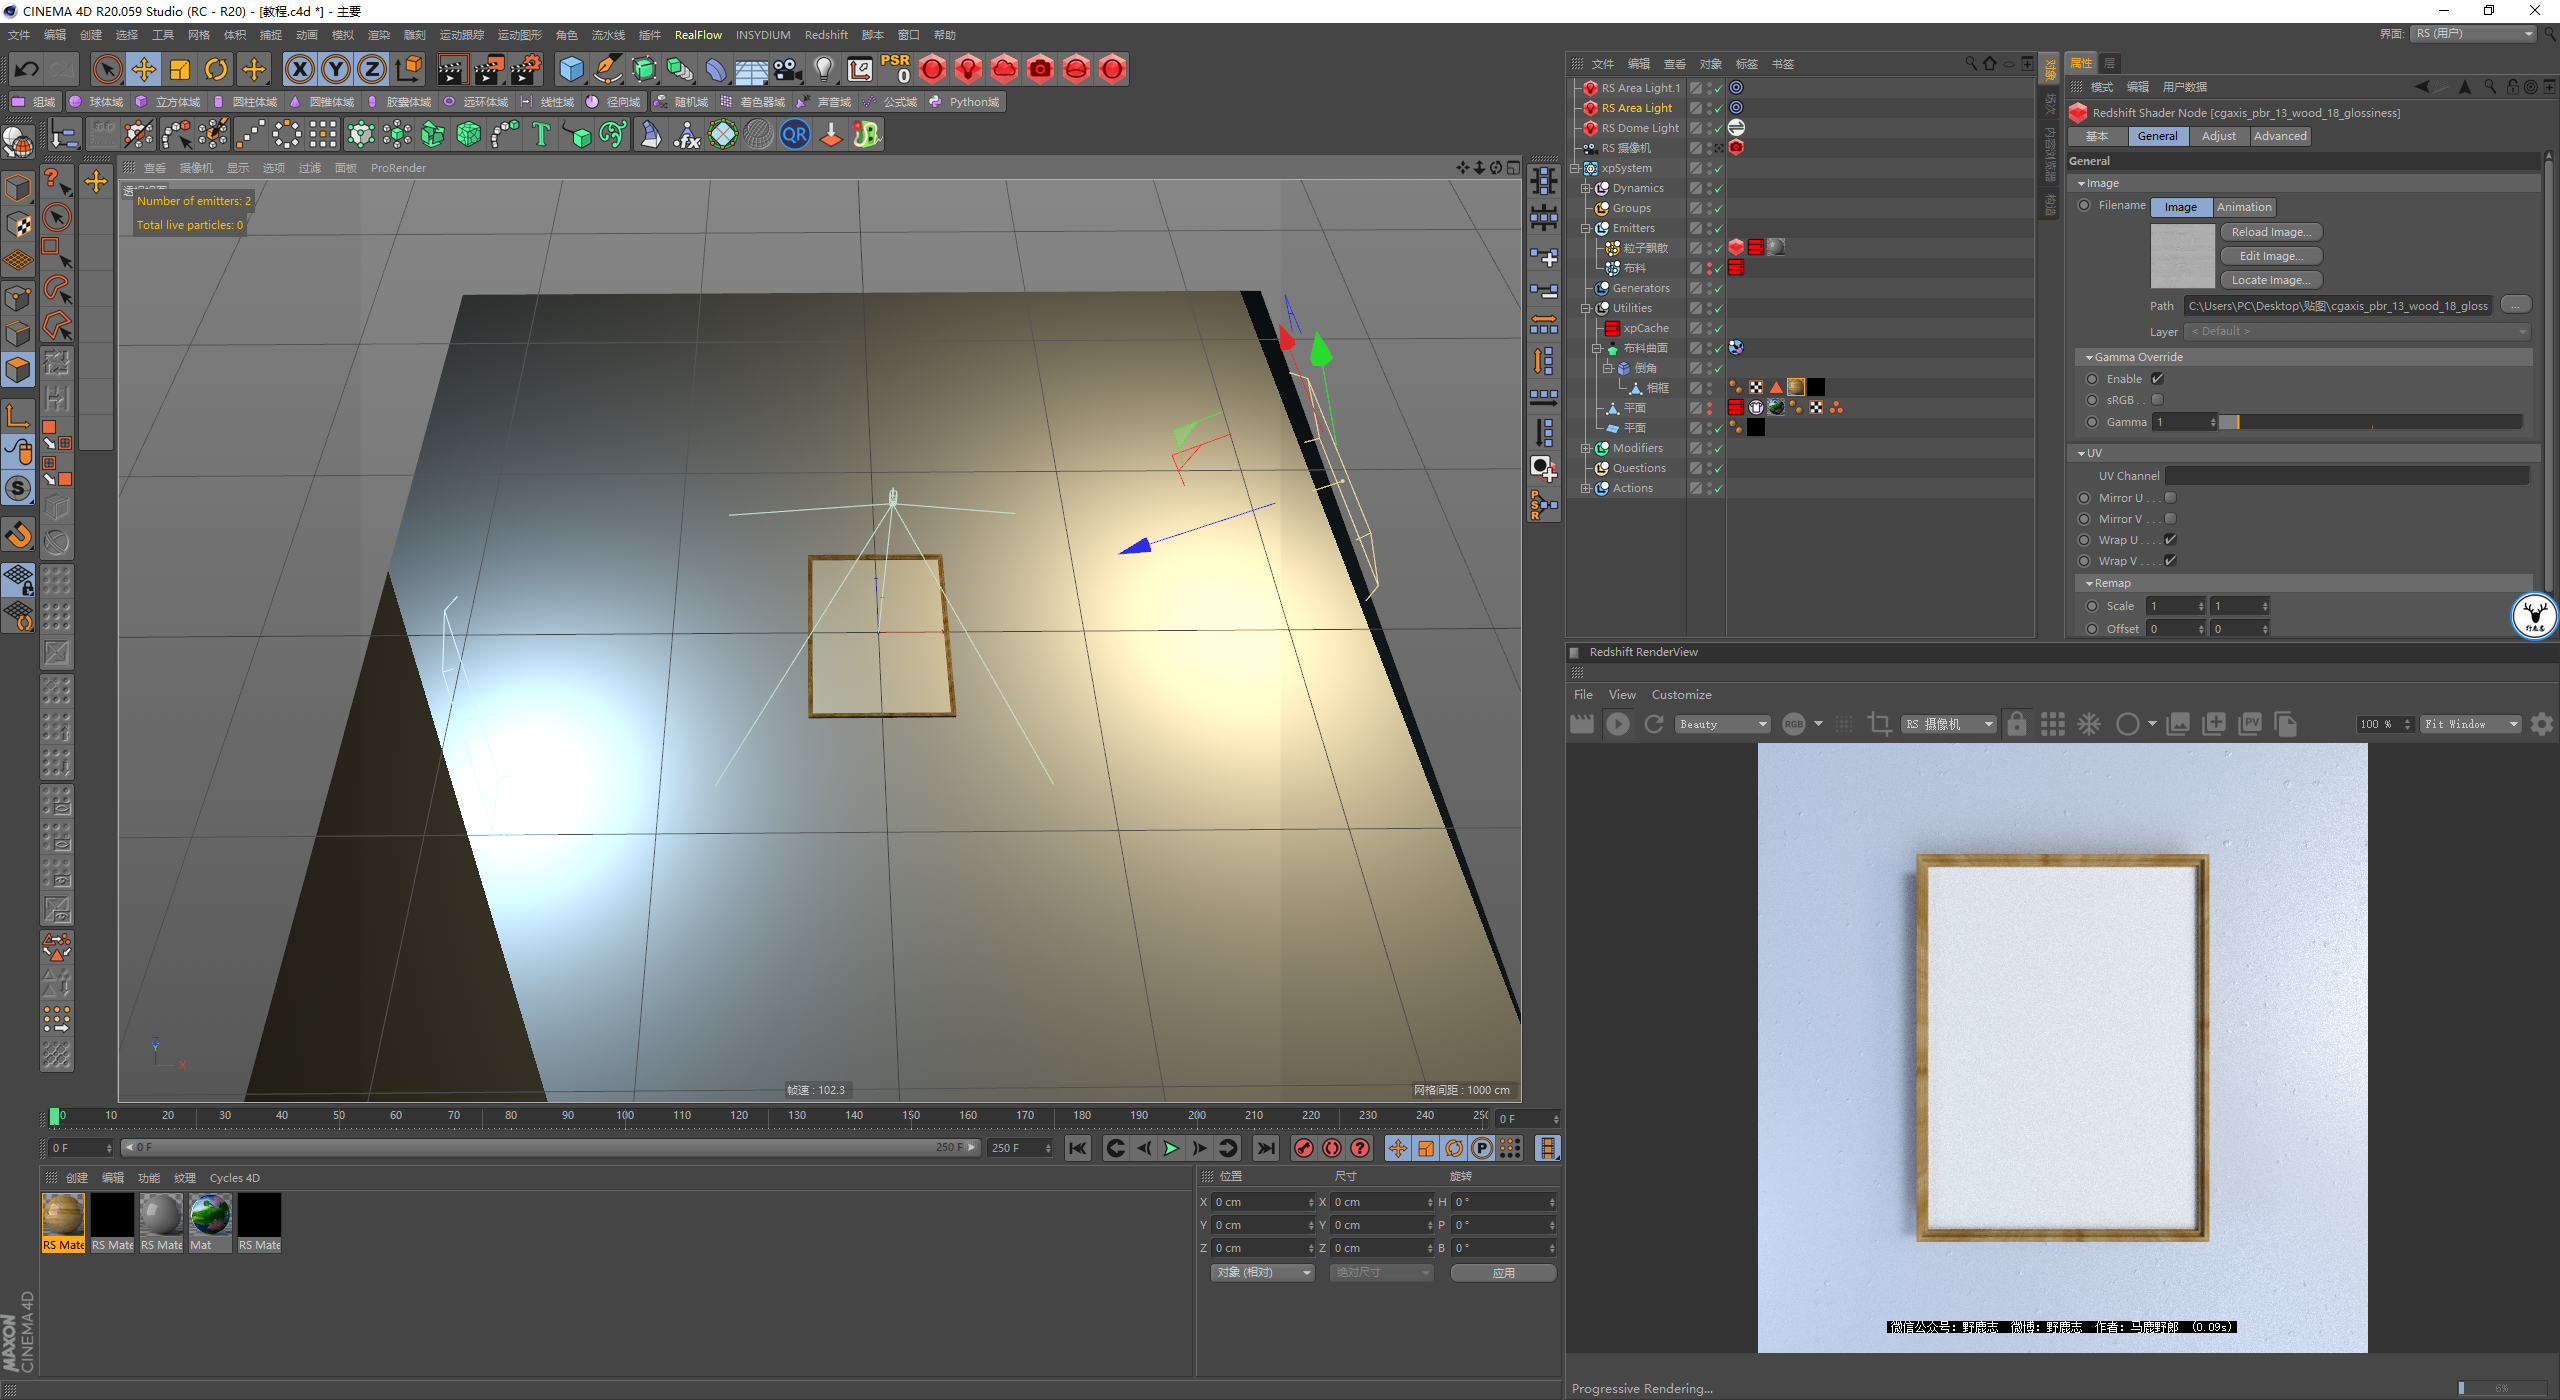Click the RenderView lock icon

2016,724
